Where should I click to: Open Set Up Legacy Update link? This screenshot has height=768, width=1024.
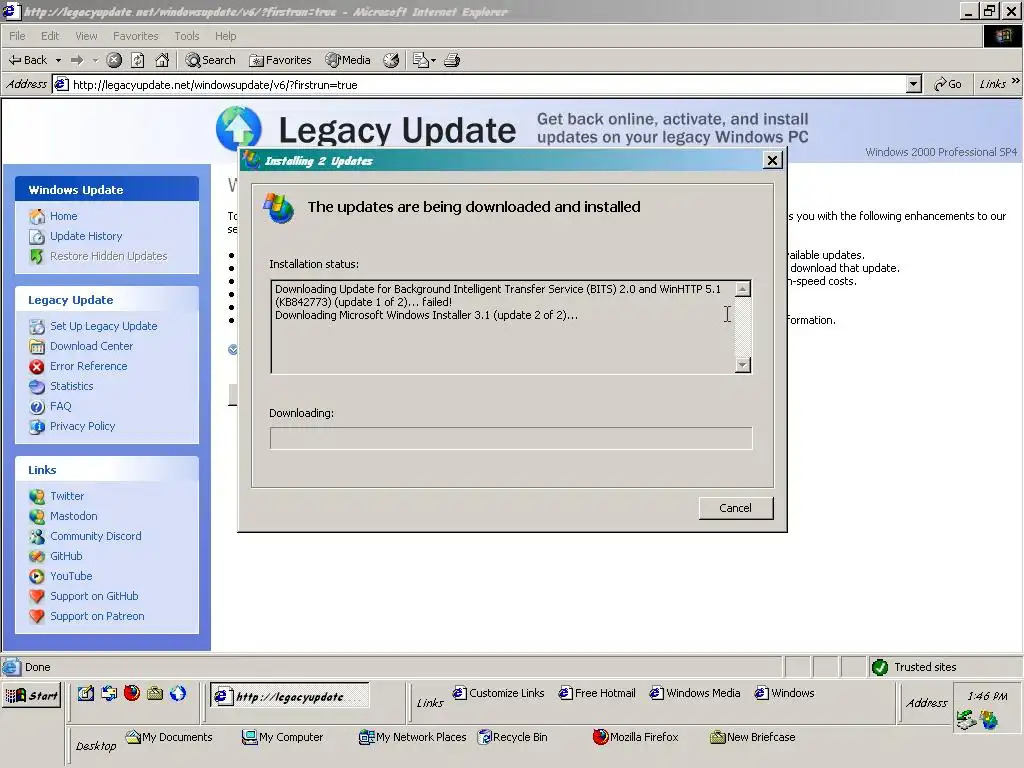[x=103, y=326]
